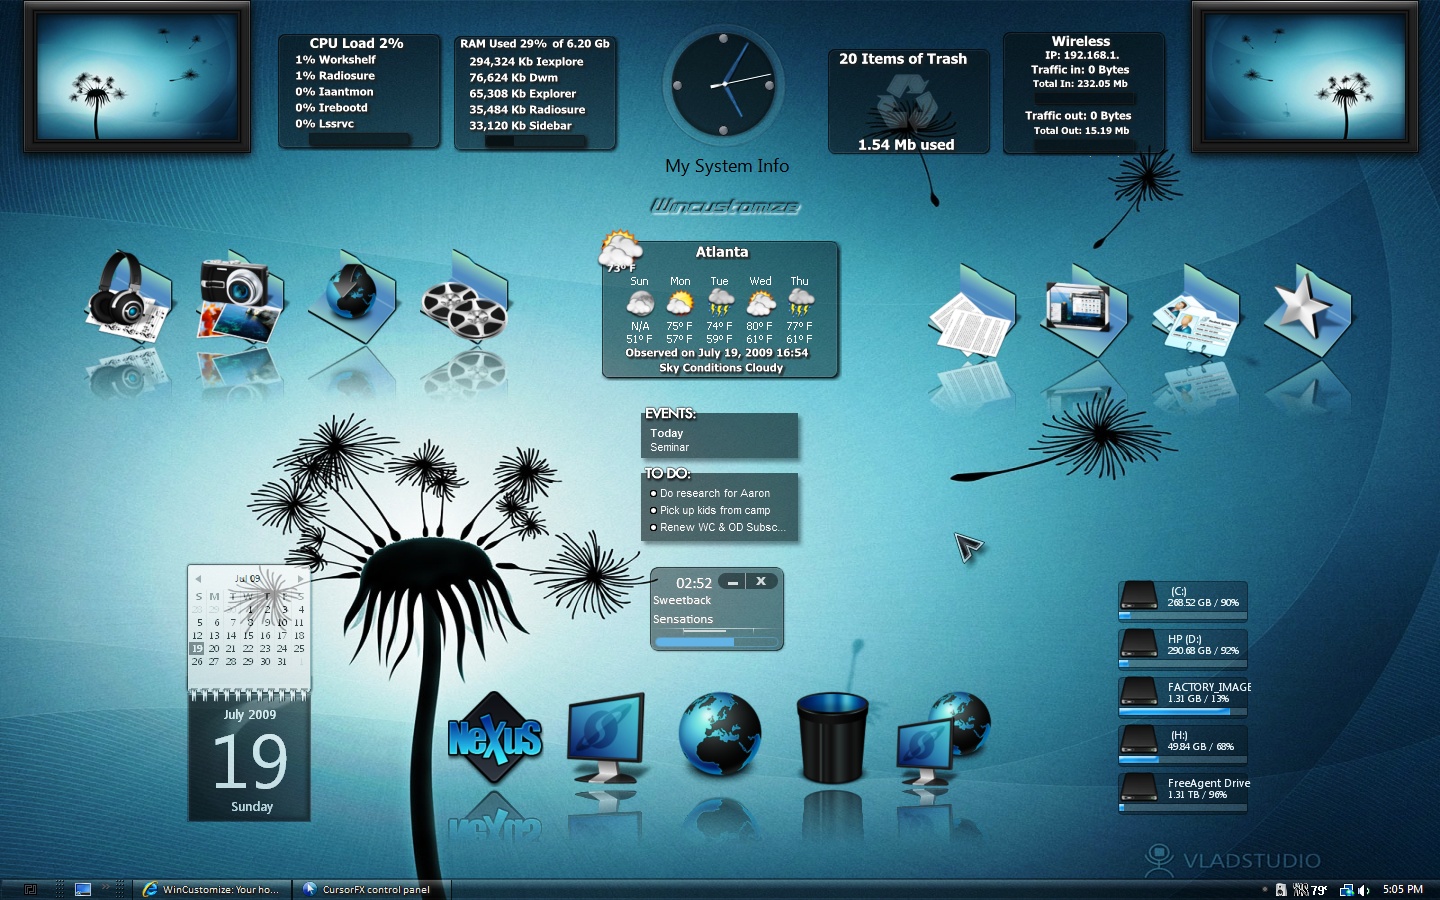Click Wednesday's forecast in the weather widget
Screen dimensions: 1440x900
(x=760, y=310)
